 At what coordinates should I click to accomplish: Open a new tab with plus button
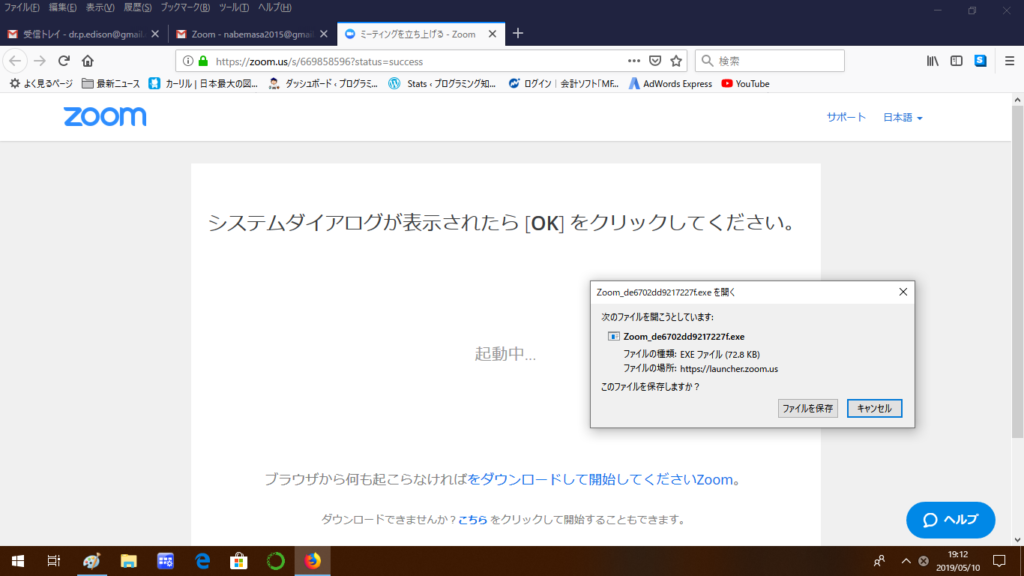518,33
